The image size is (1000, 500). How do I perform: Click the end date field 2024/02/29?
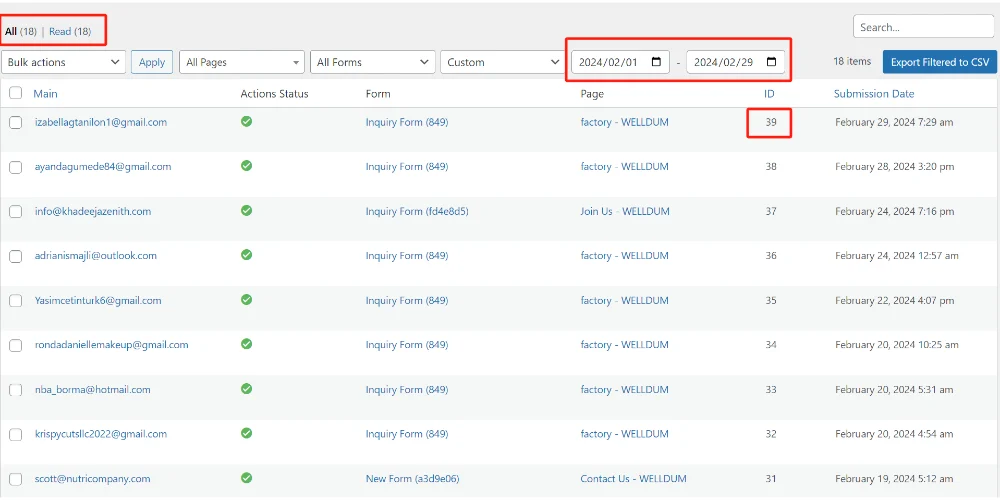click(x=735, y=62)
